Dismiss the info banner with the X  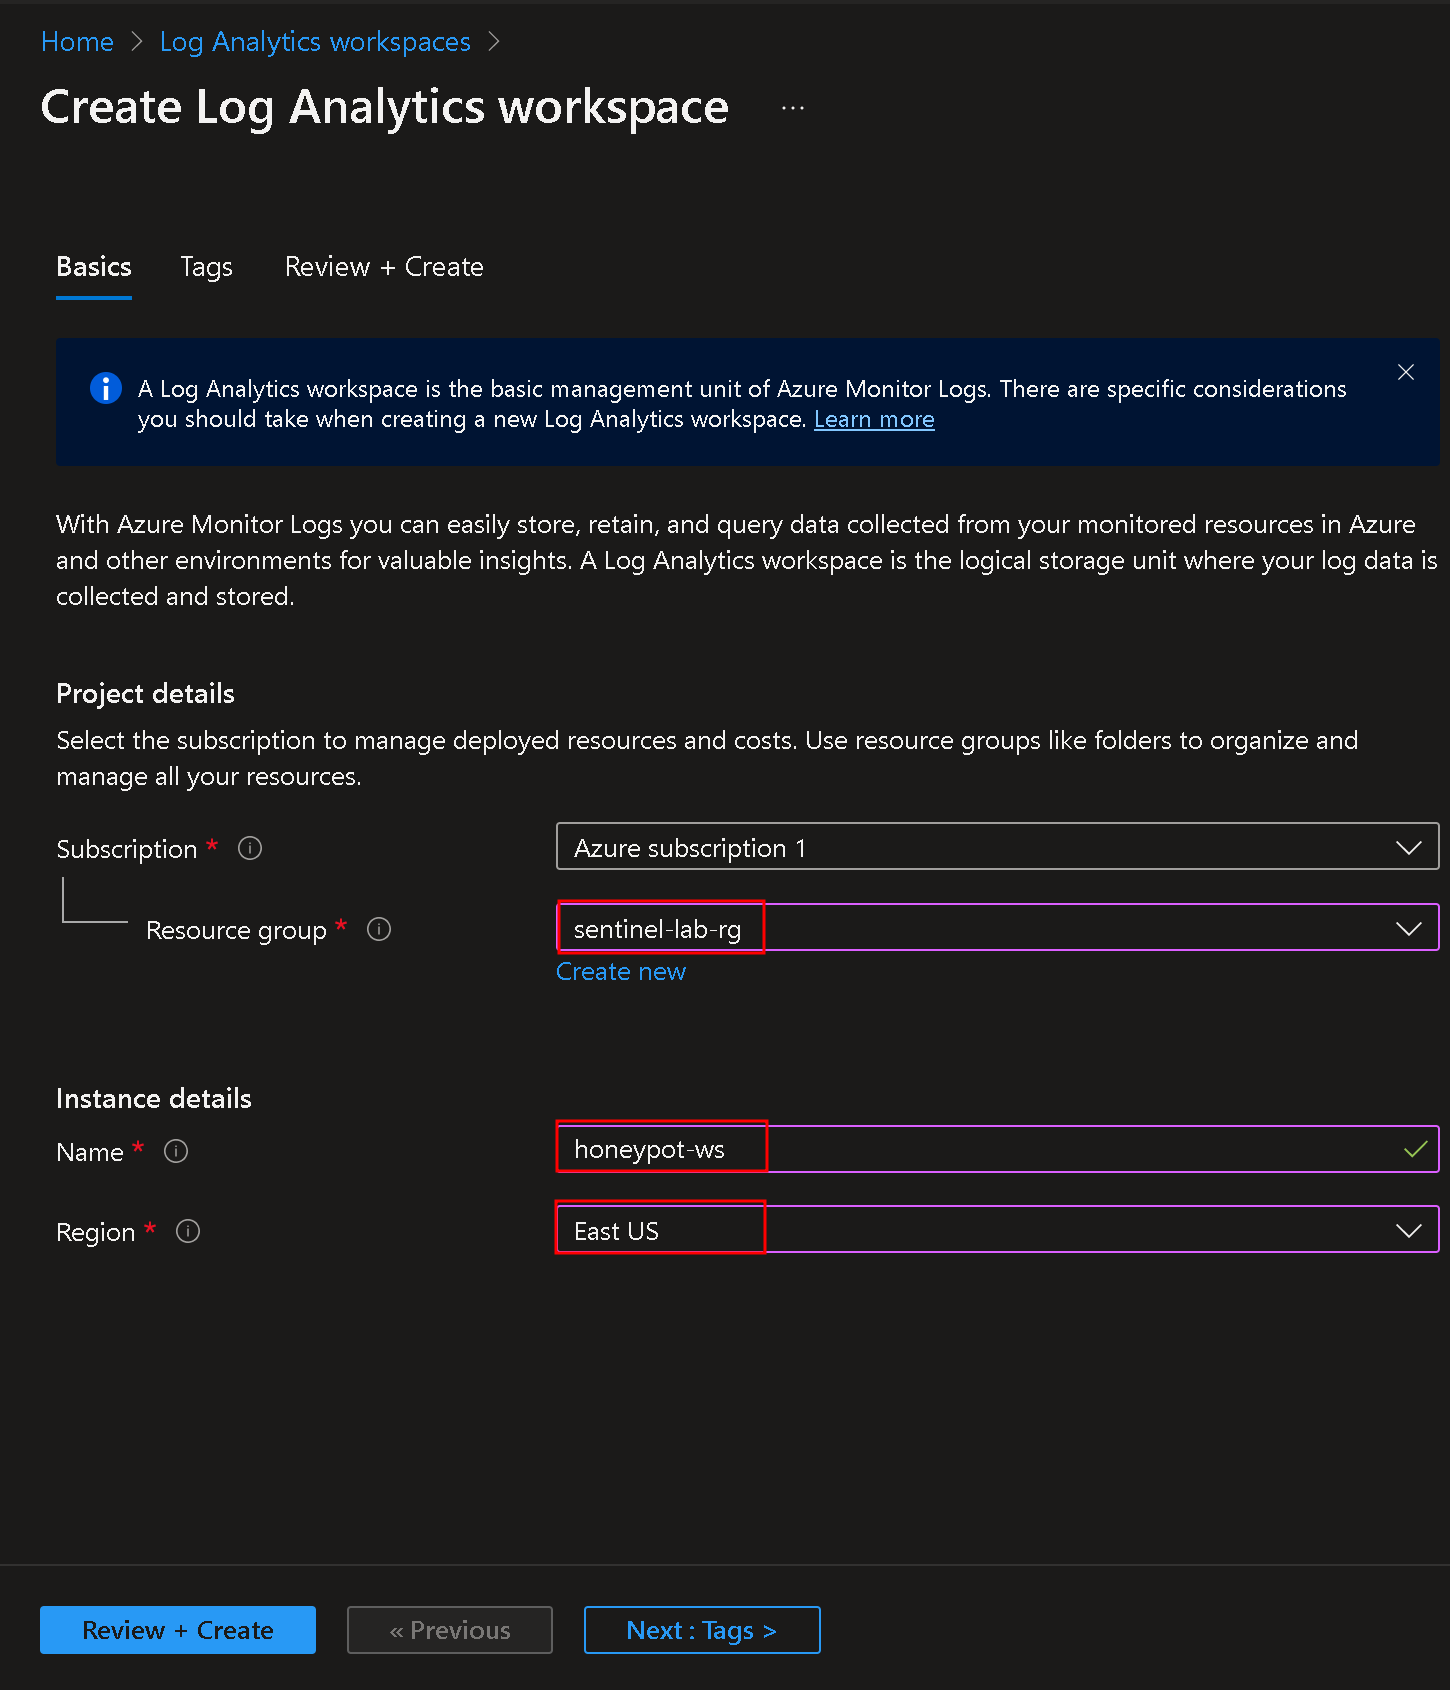1405,372
